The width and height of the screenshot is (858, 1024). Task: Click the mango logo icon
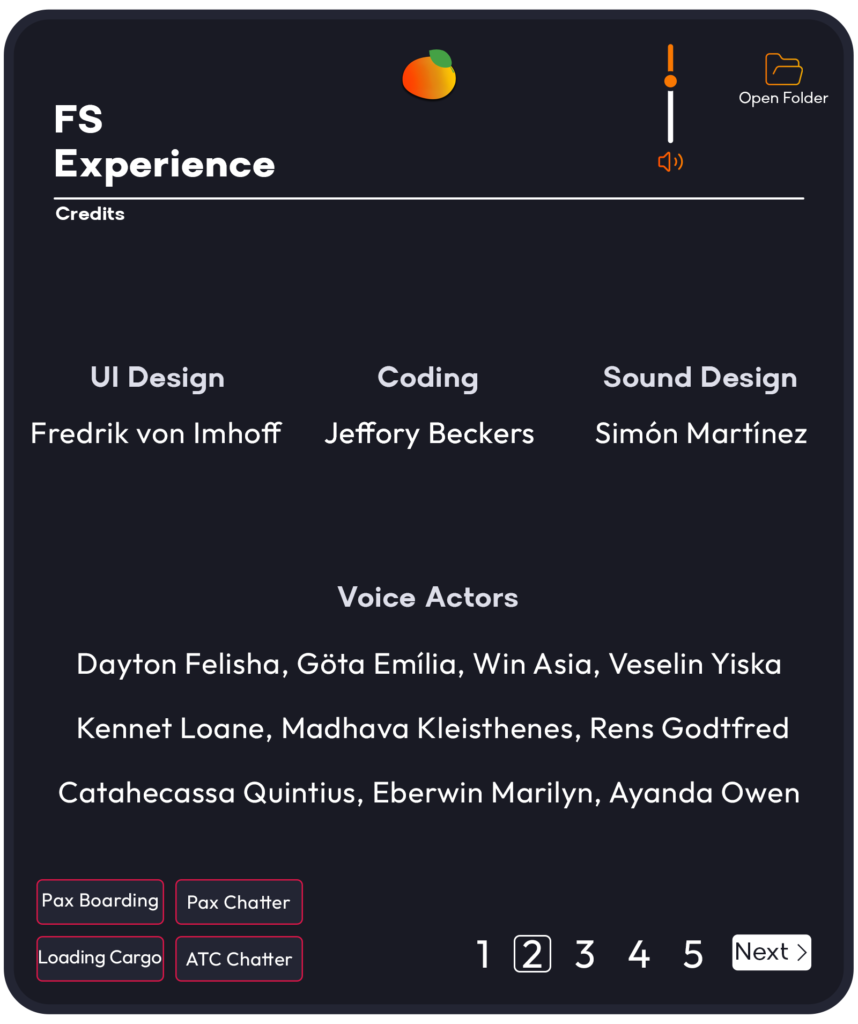429,75
